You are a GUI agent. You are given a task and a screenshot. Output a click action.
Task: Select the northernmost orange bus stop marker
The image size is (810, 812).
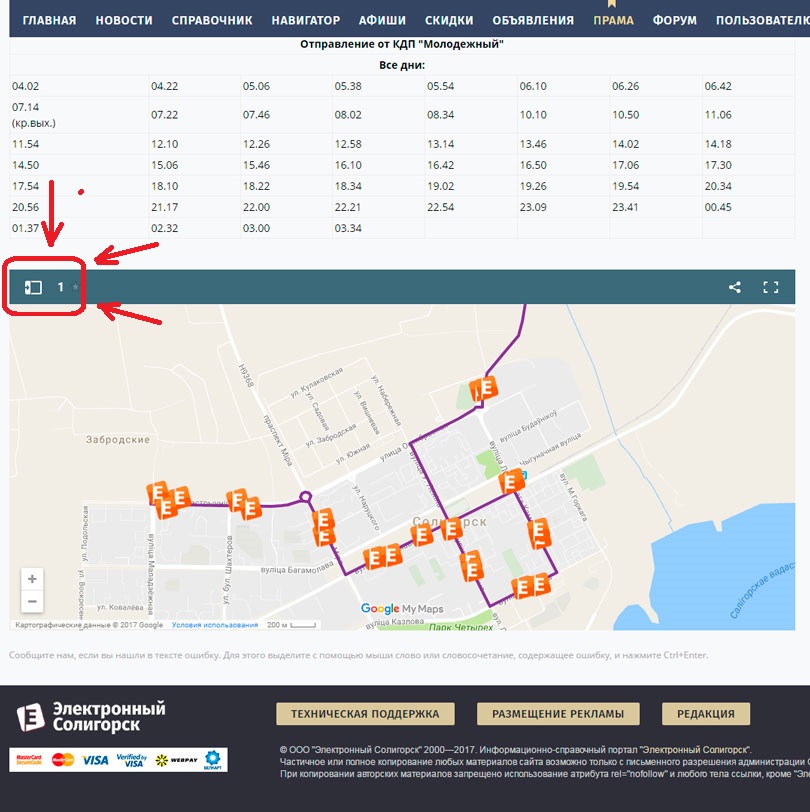coord(484,388)
